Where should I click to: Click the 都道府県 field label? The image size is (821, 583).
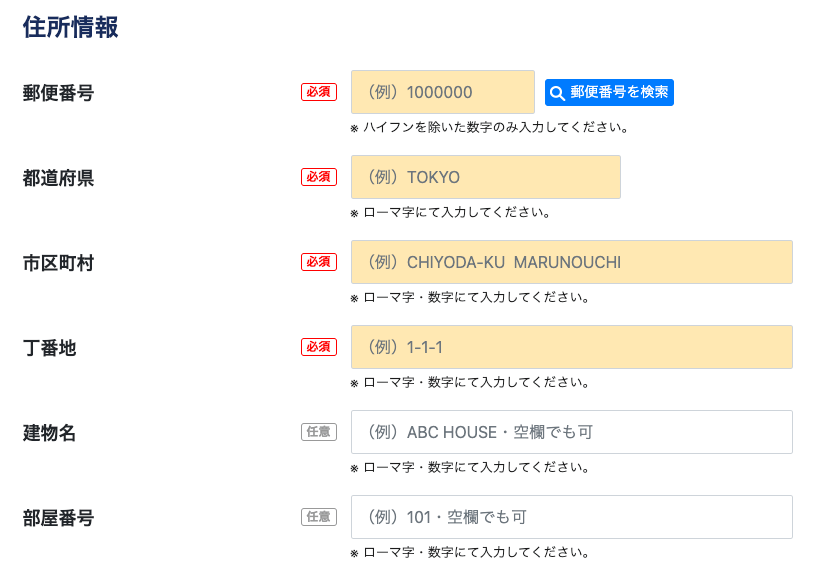click(58, 178)
